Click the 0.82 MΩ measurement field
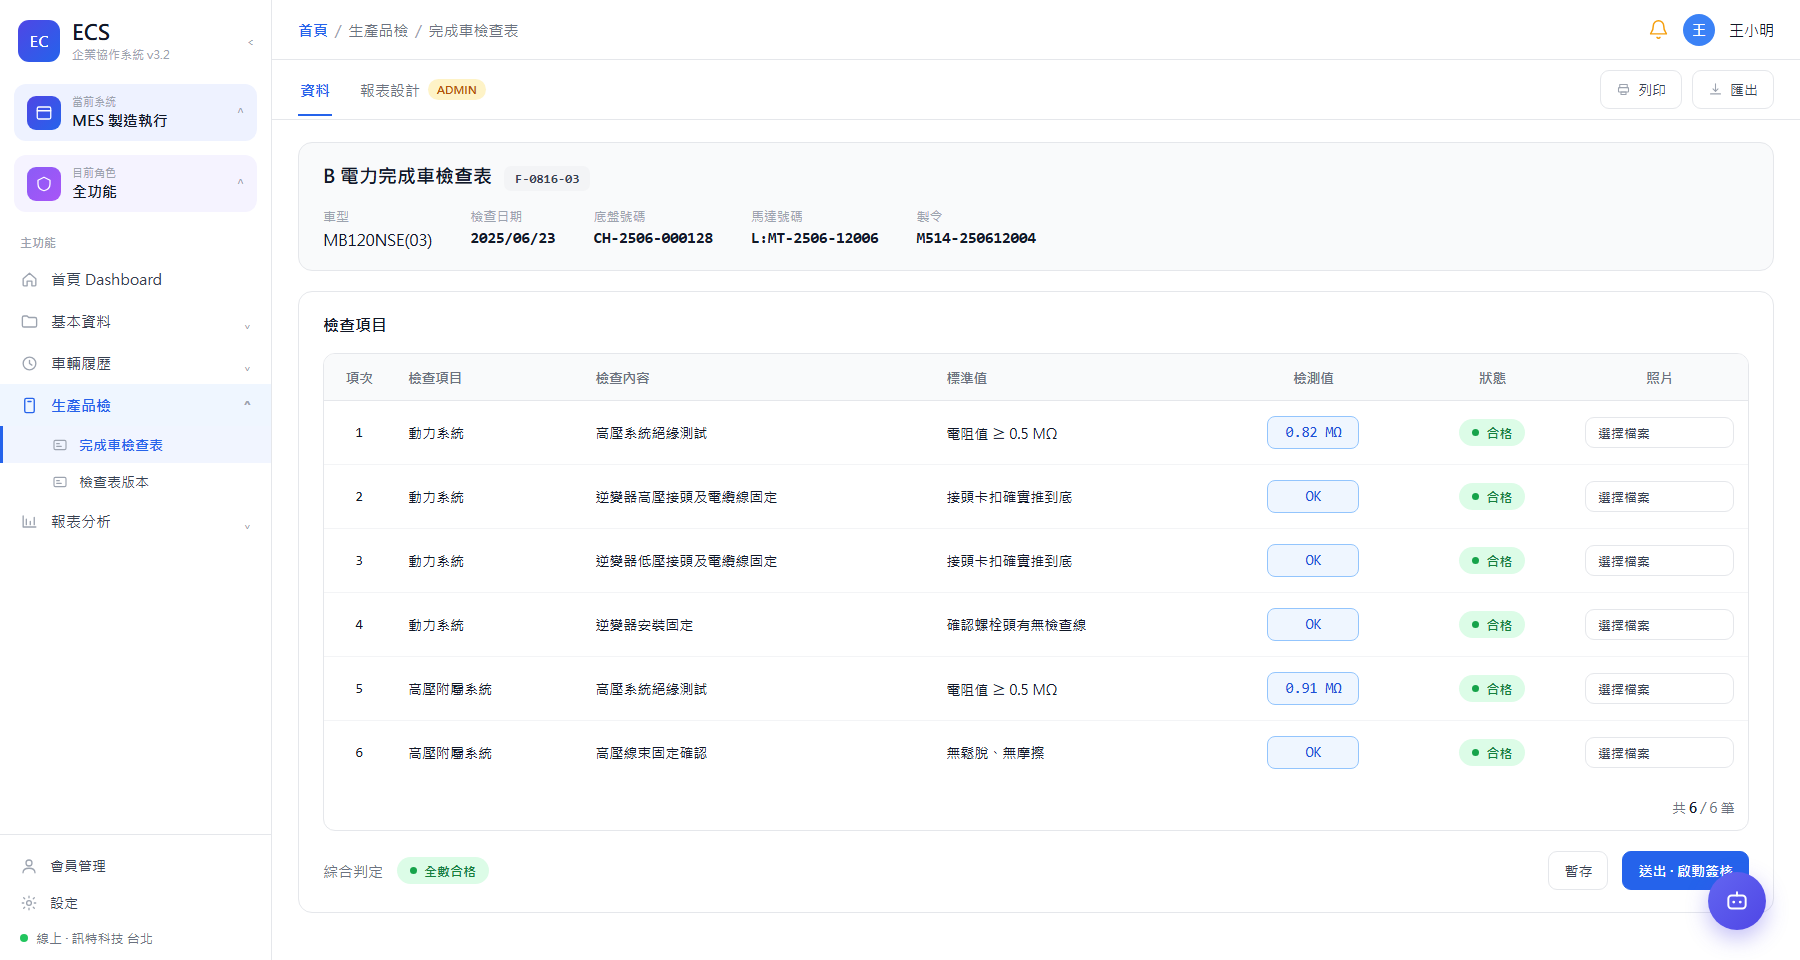 pos(1313,433)
